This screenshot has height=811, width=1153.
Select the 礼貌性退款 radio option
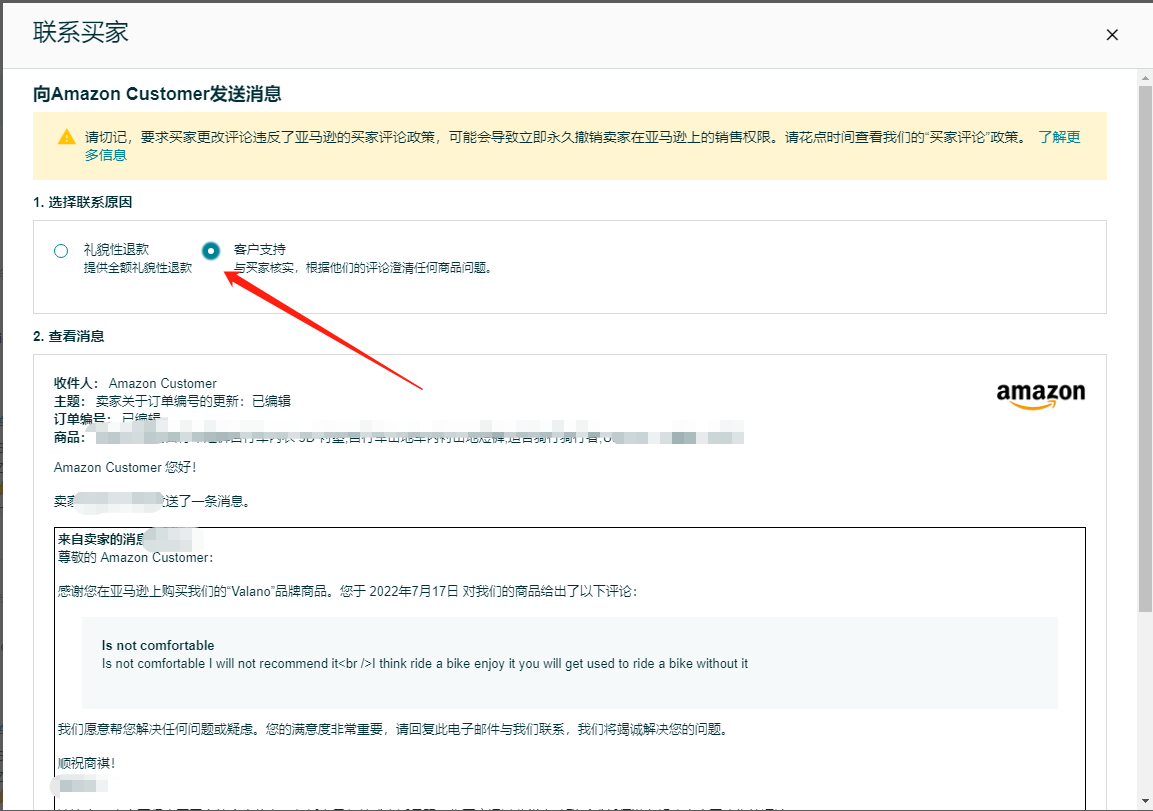[x=61, y=251]
